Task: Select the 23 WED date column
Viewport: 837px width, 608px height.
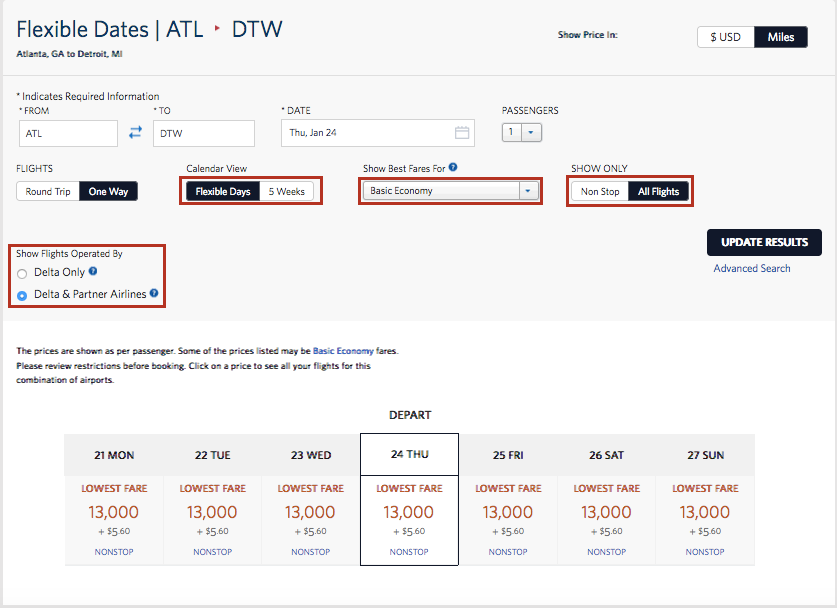Action: point(311,455)
